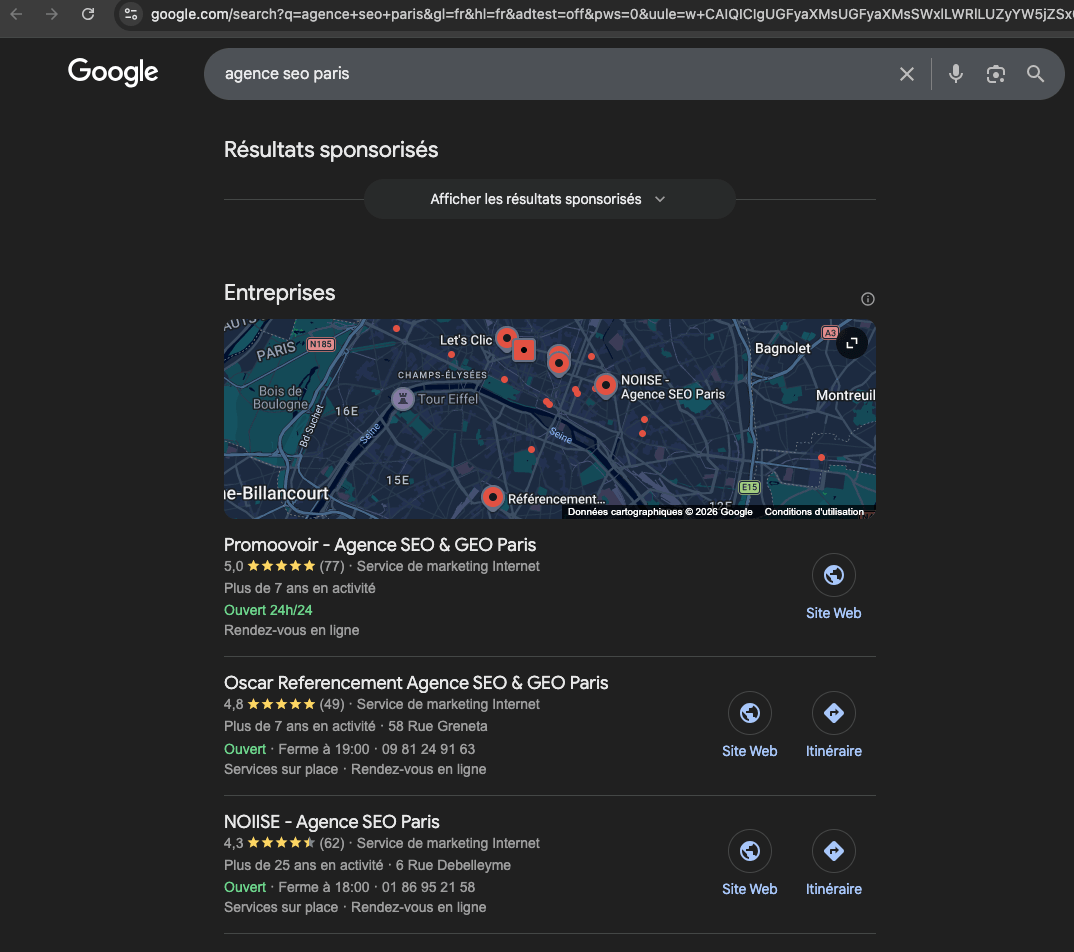Image resolution: width=1074 pixels, height=952 pixels.
Task: Click Conditions d'utilisation on the map
Action: 814,512
